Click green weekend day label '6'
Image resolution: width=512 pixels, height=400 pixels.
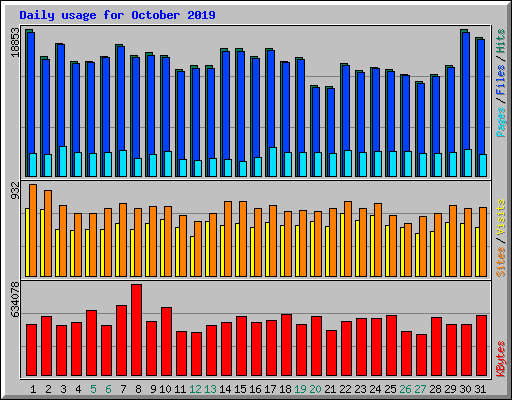108,389
